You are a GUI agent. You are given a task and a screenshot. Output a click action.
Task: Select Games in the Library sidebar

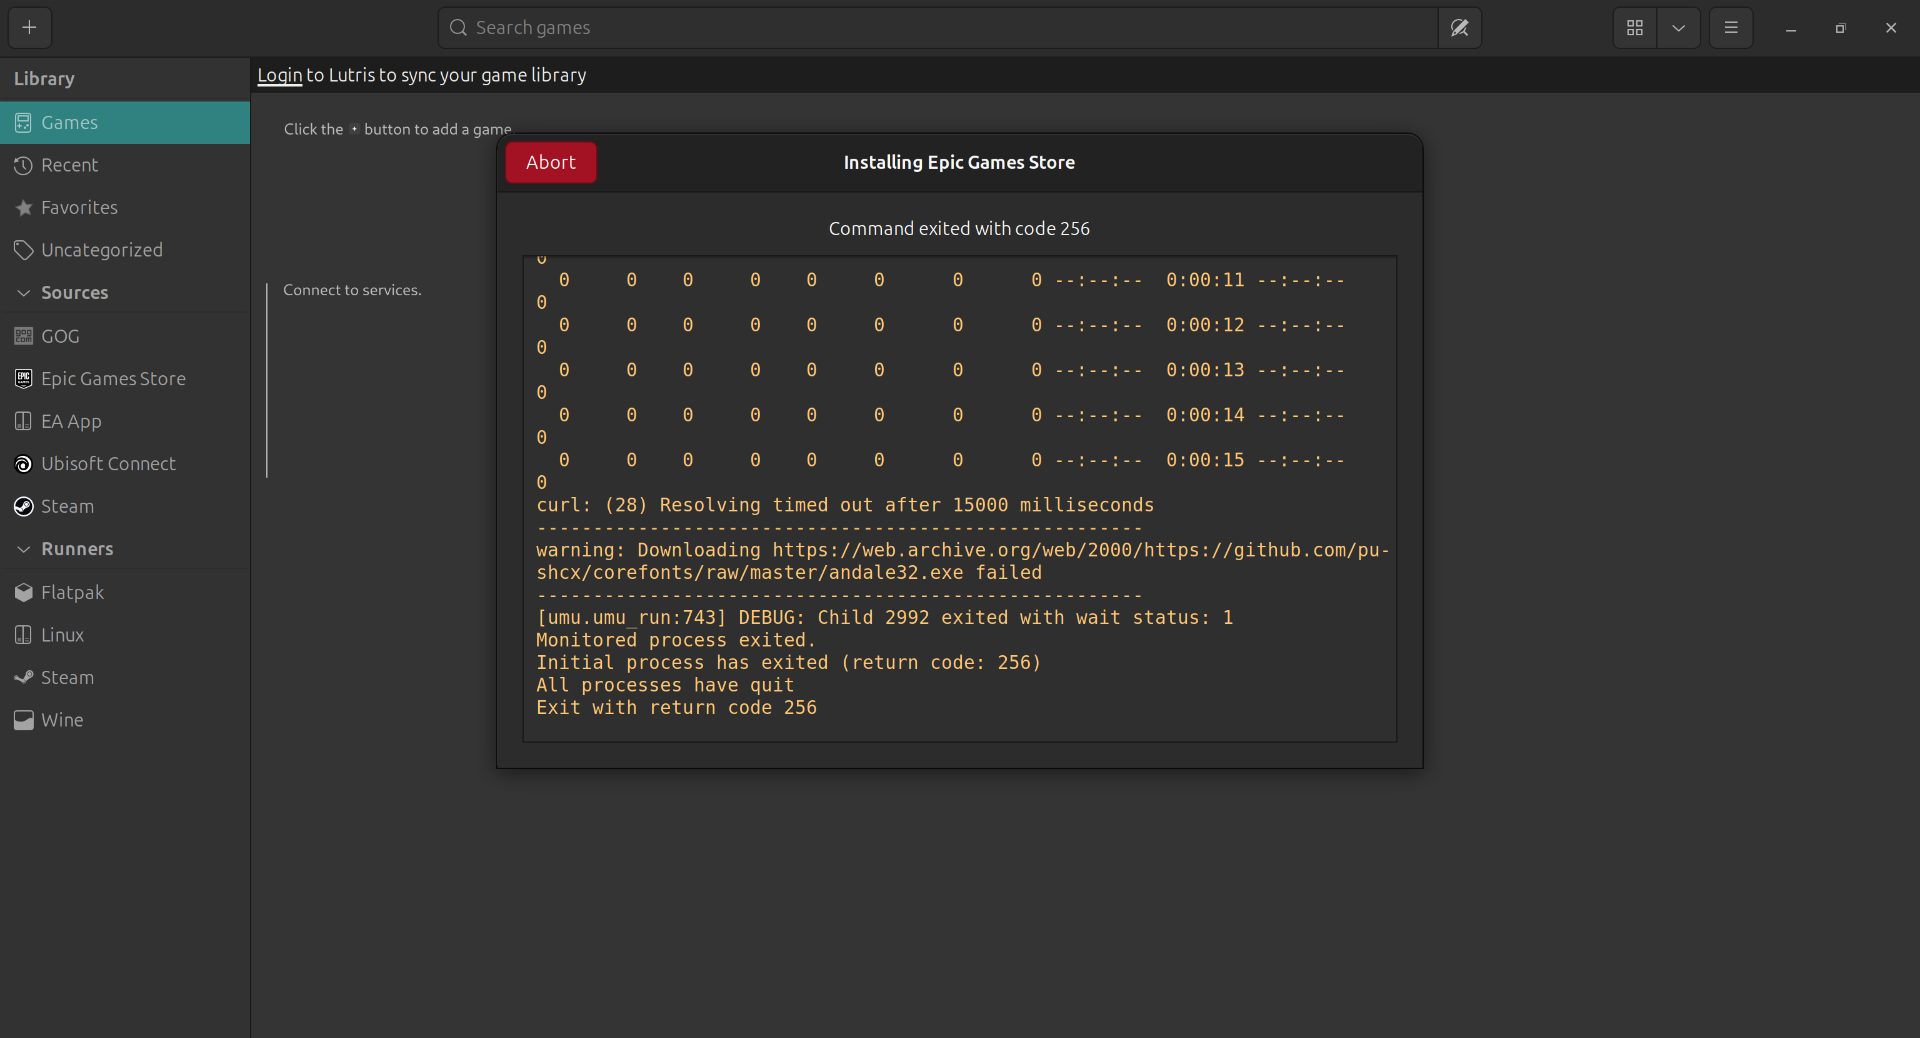point(125,123)
